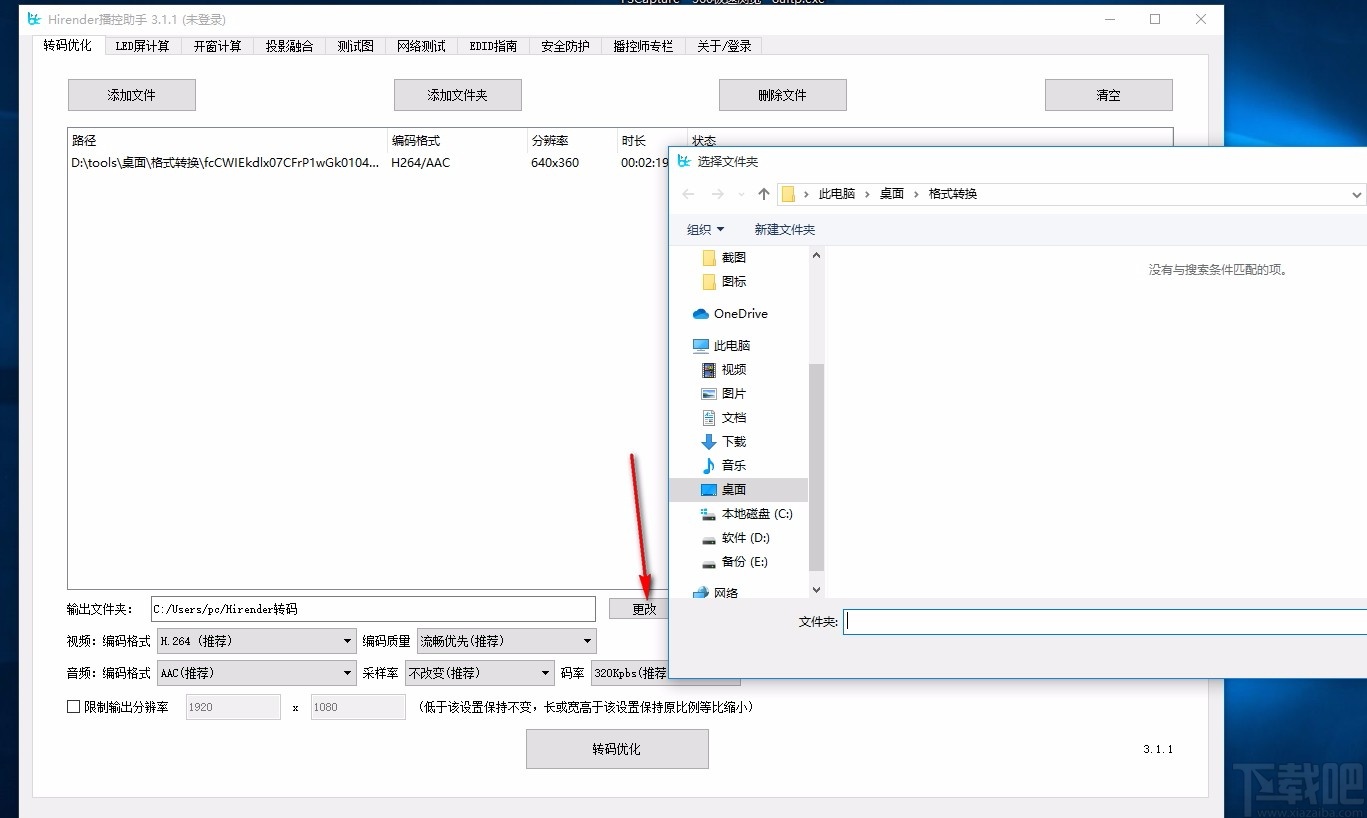Switch to the 测试图 tab
Viewport: 1367px width, 818px height.
tap(355, 45)
